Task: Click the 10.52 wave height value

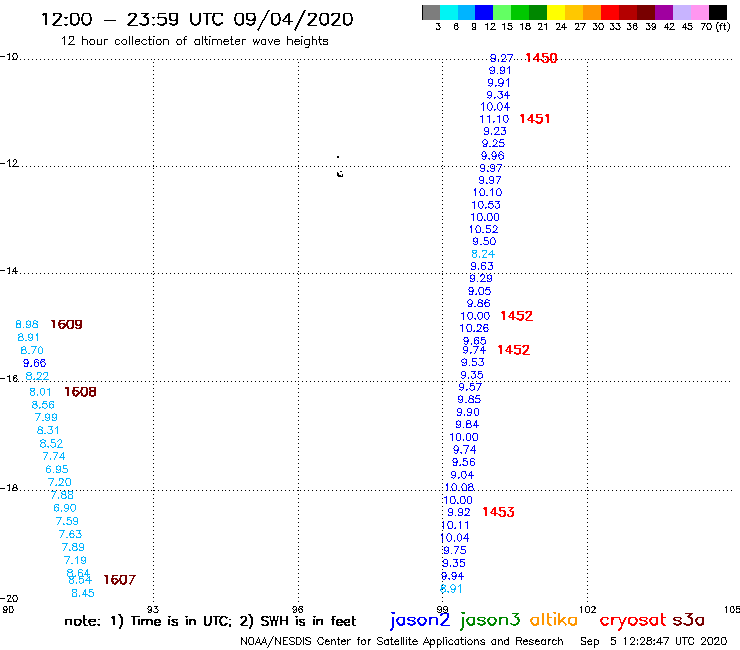Action: pos(483,229)
